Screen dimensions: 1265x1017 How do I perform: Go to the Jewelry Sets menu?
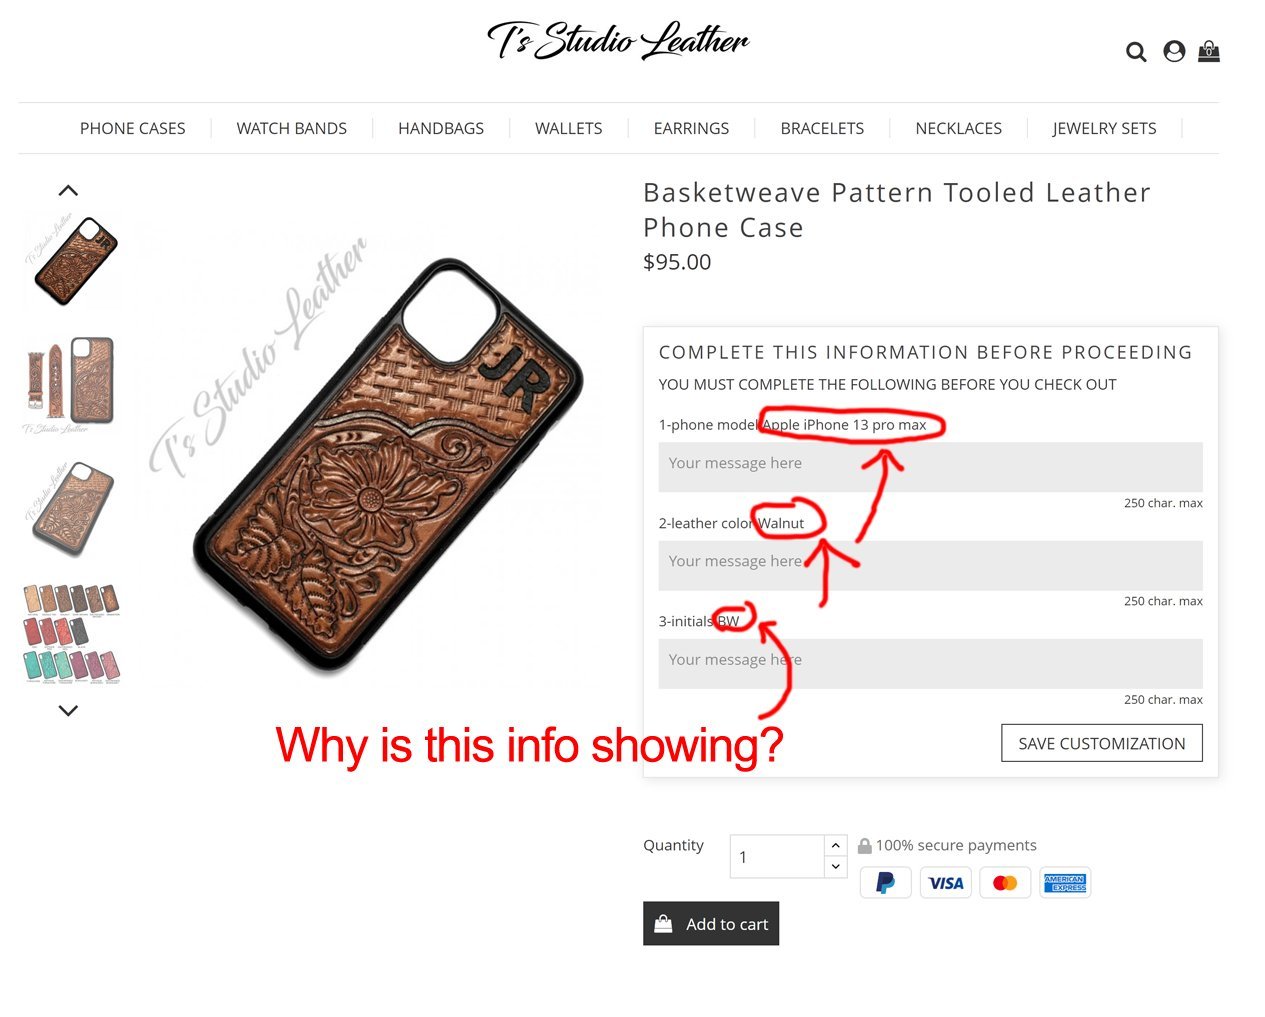pyautogui.click(x=1104, y=128)
